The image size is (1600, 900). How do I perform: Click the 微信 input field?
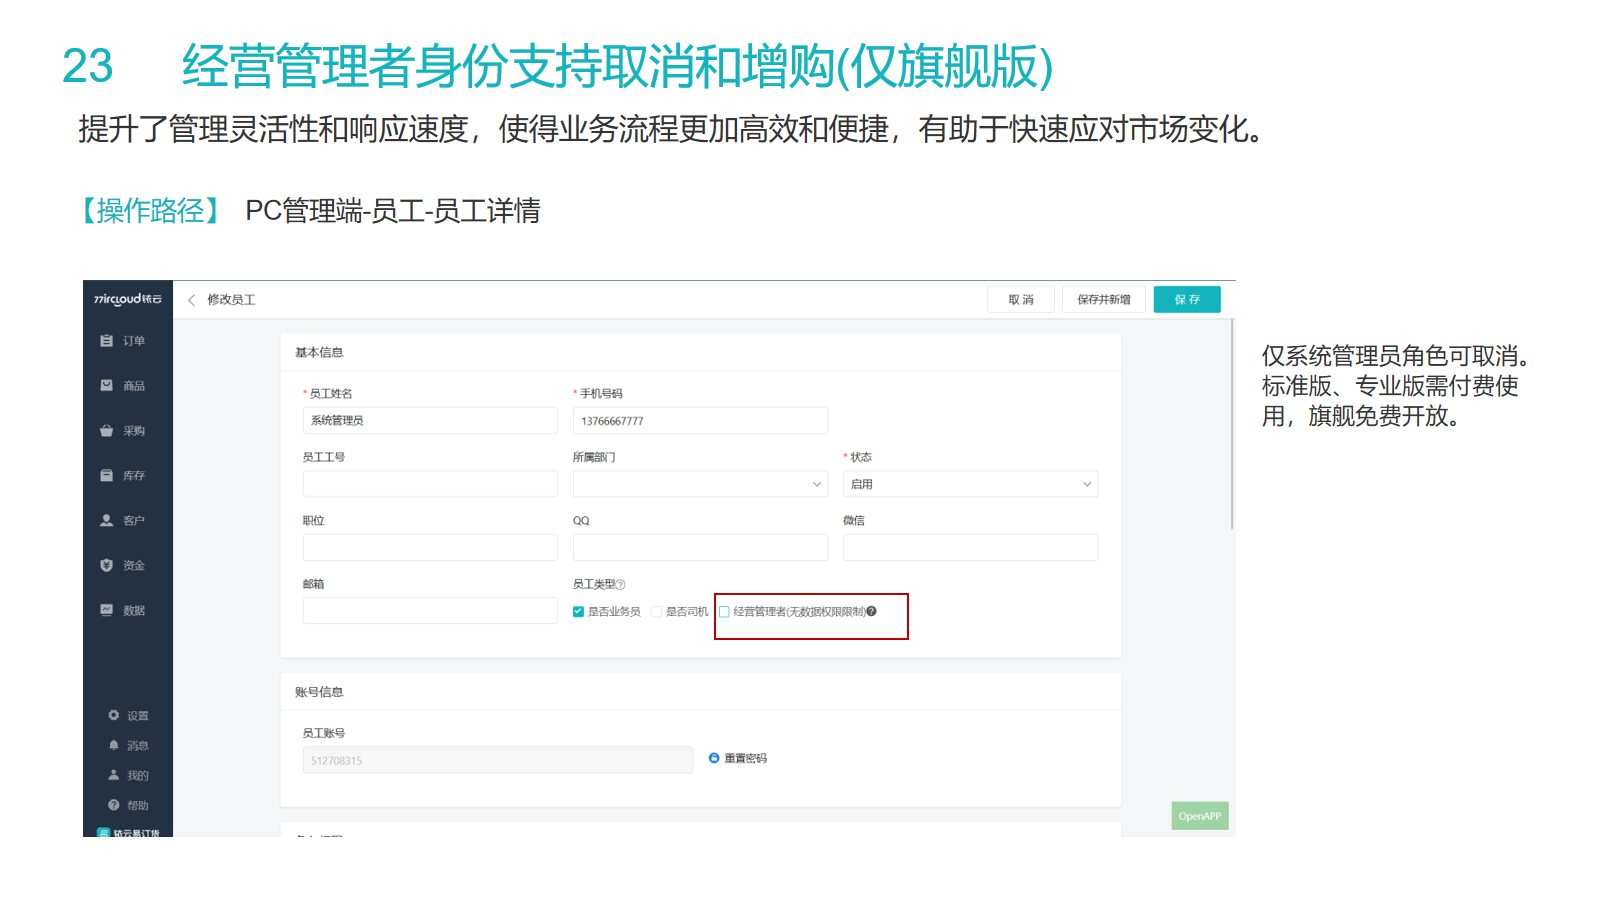tap(970, 547)
